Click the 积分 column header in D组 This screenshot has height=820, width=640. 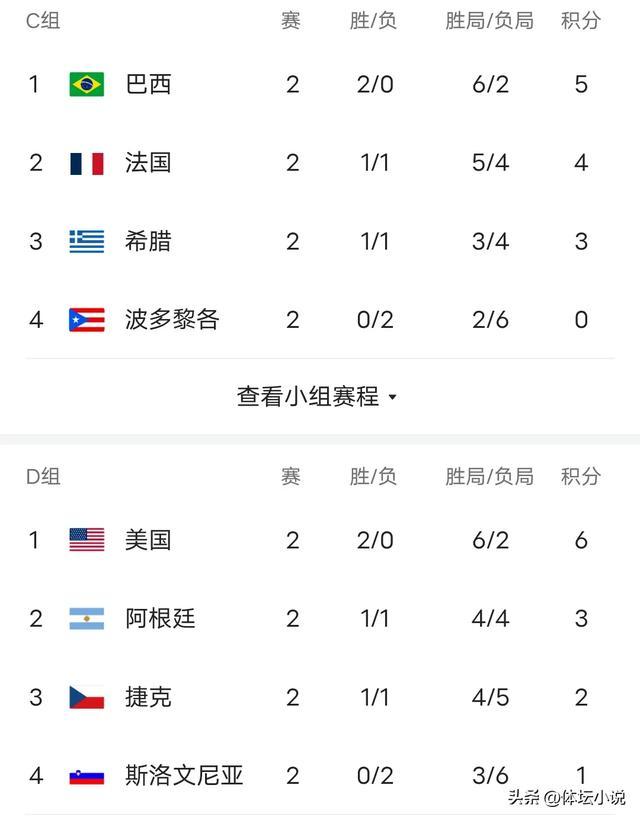(581, 476)
